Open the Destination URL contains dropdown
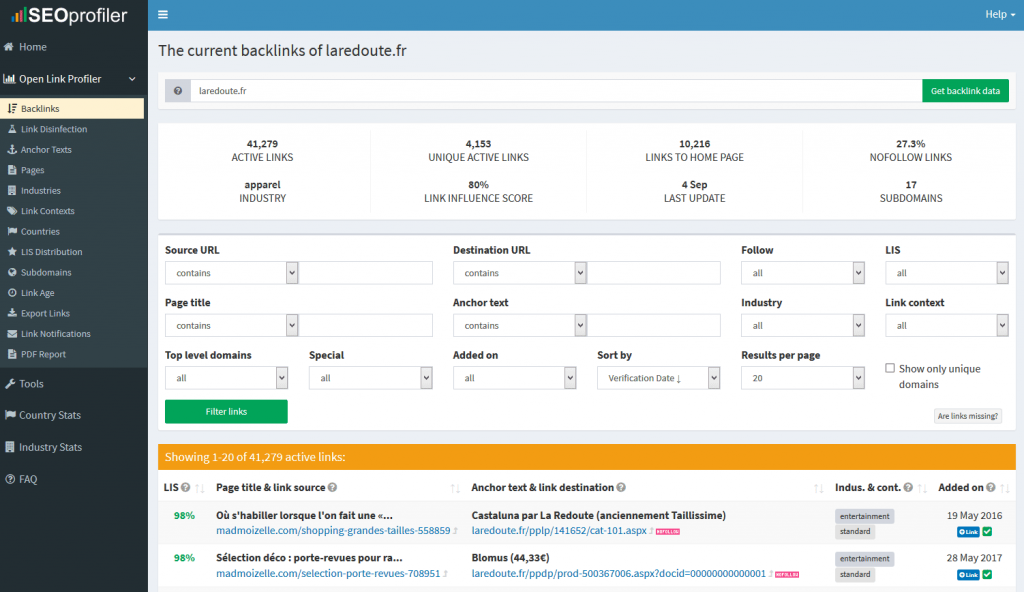 coord(520,273)
